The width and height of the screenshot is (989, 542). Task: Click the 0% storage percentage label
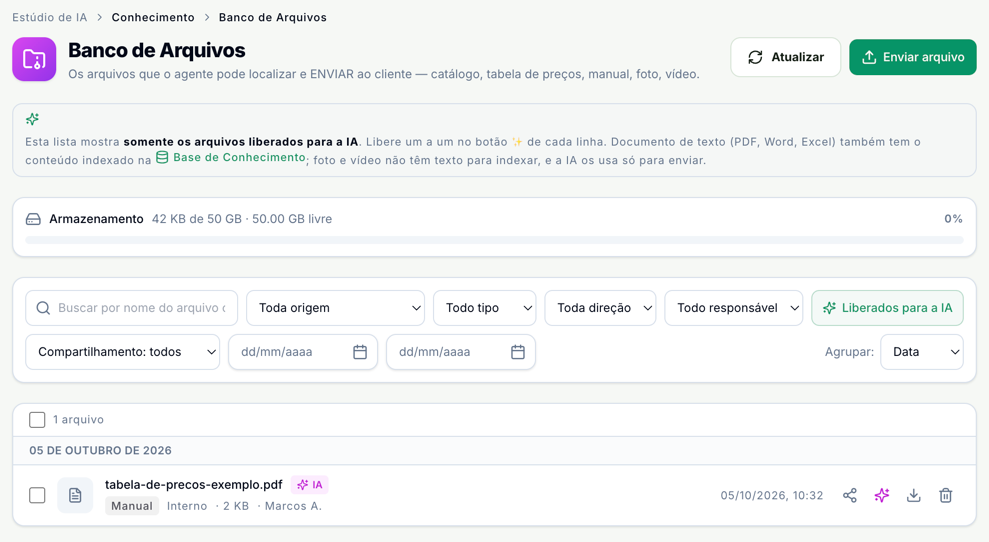click(x=953, y=219)
